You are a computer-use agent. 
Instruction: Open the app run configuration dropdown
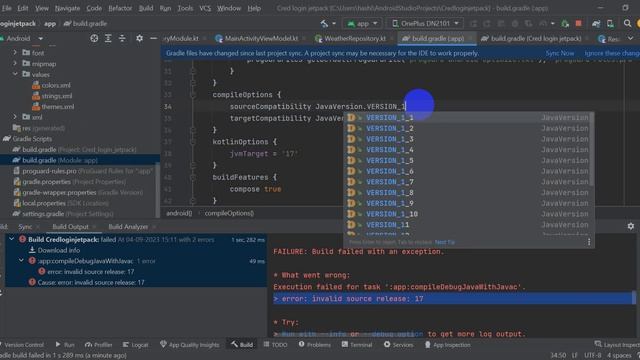[x=362, y=24]
